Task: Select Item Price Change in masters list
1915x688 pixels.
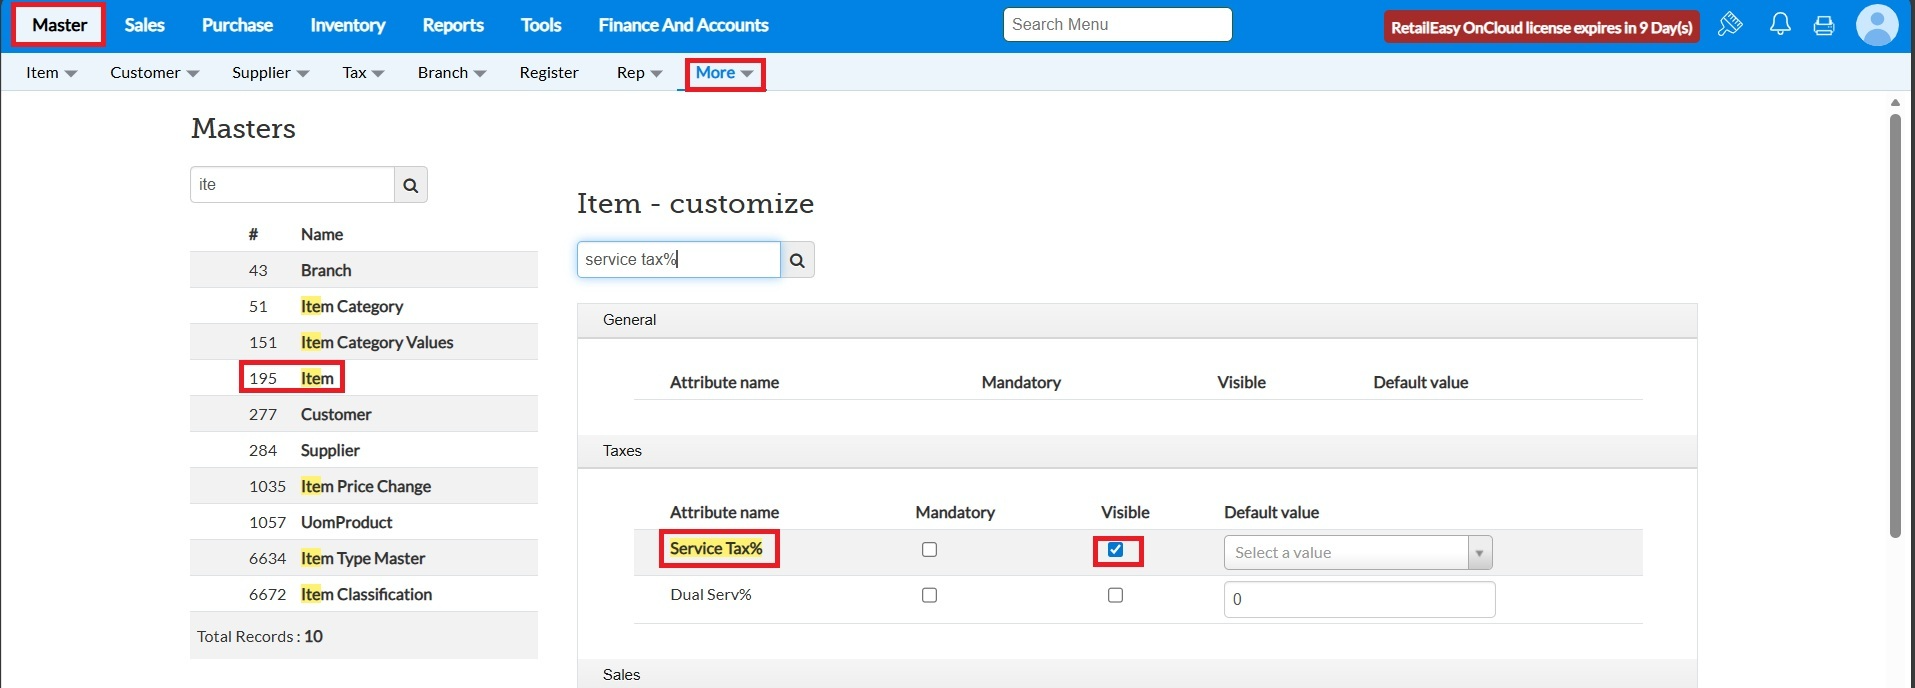Action: click(x=366, y=487)
